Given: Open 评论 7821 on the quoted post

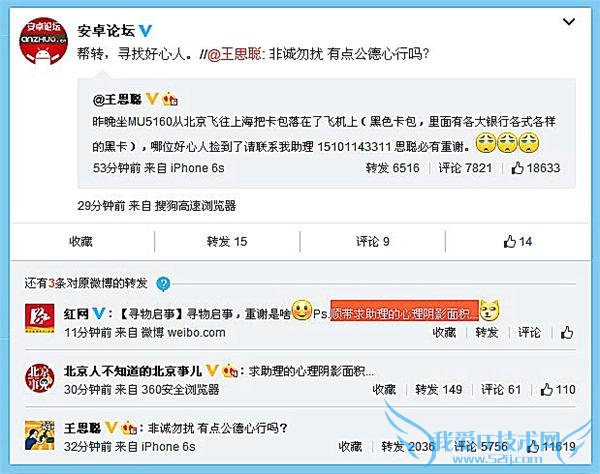Looking at the screenshot, I should click(465, 168).
